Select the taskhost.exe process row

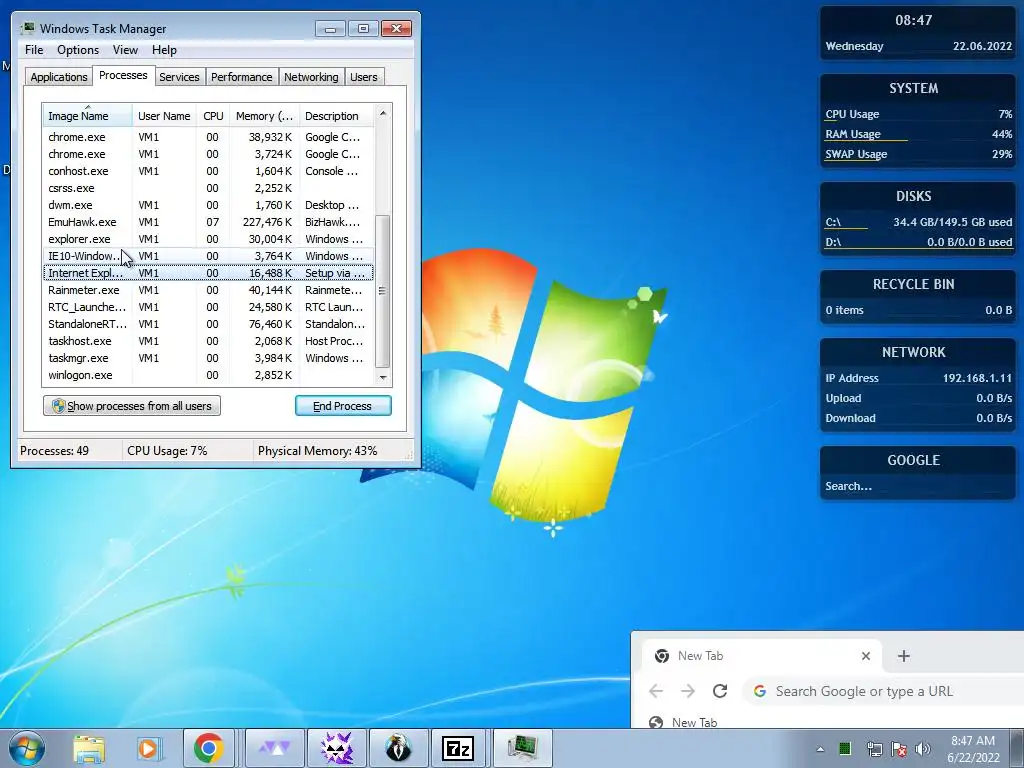tap(208, 341)
